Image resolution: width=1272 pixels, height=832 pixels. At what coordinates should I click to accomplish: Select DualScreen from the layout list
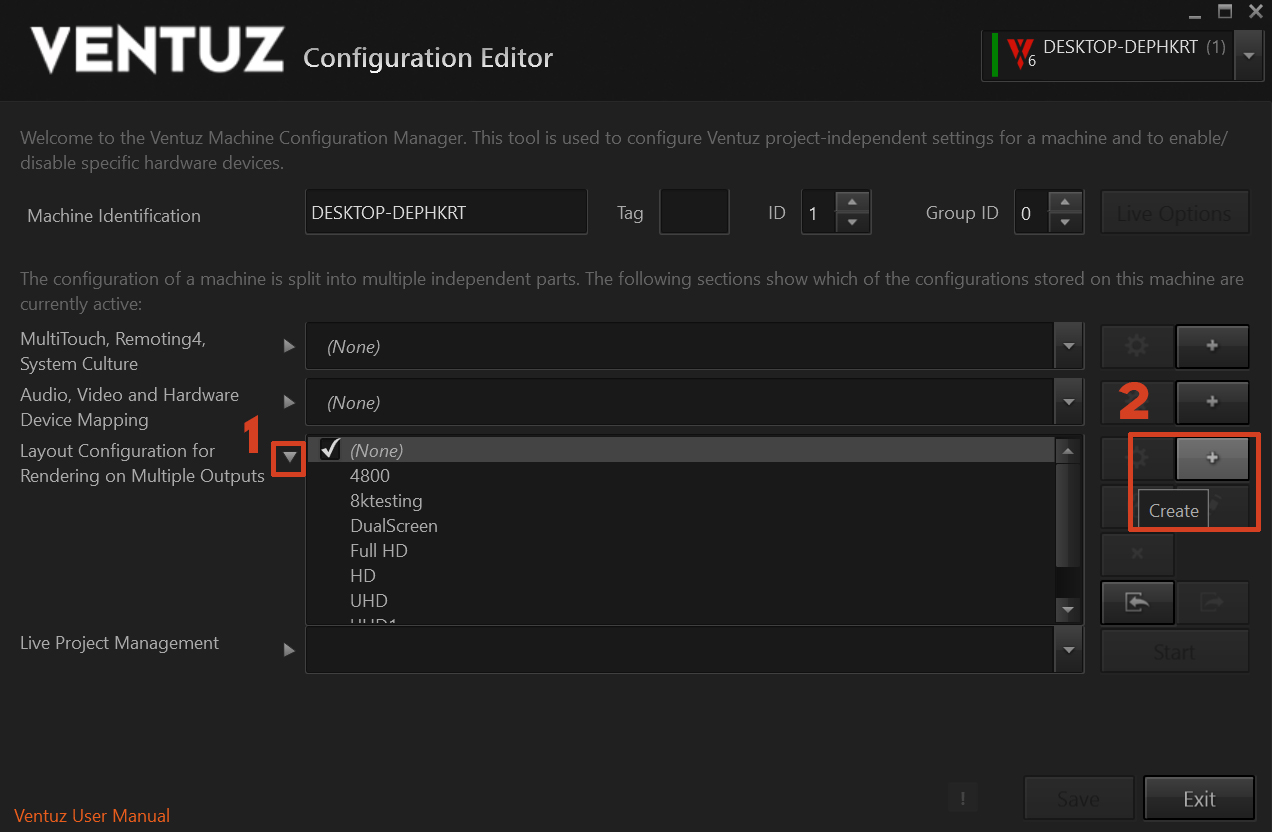[394, 526]
